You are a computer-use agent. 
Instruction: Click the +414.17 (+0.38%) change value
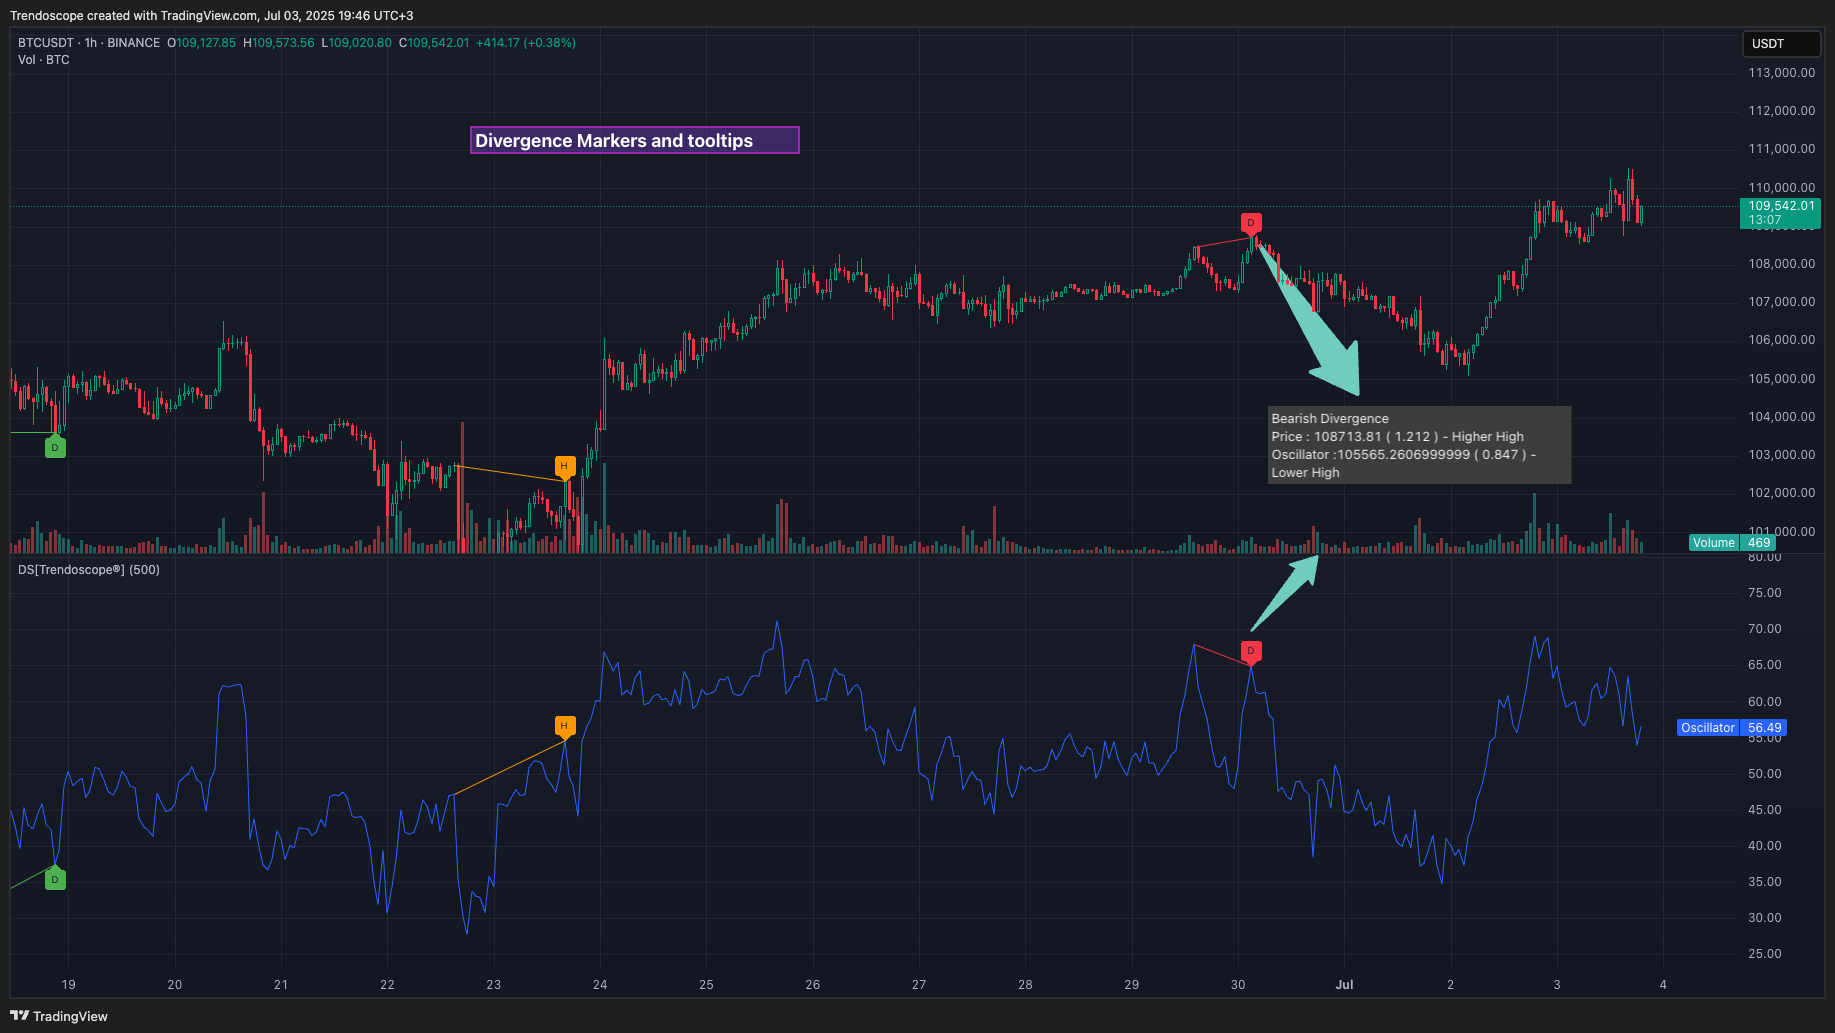tap(526, 43)
